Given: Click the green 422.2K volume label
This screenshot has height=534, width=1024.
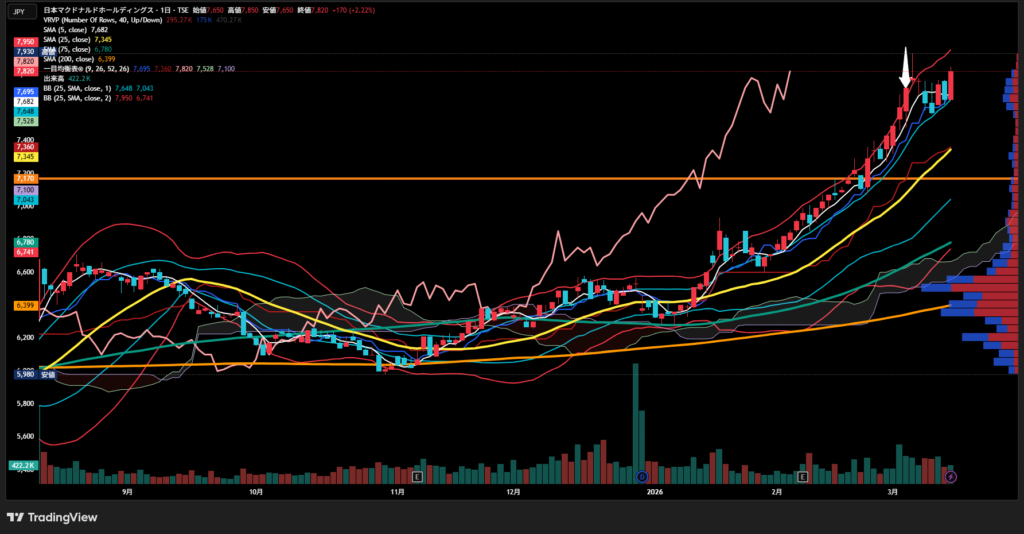Looking at the screenshot, I should tap(24, 465).
